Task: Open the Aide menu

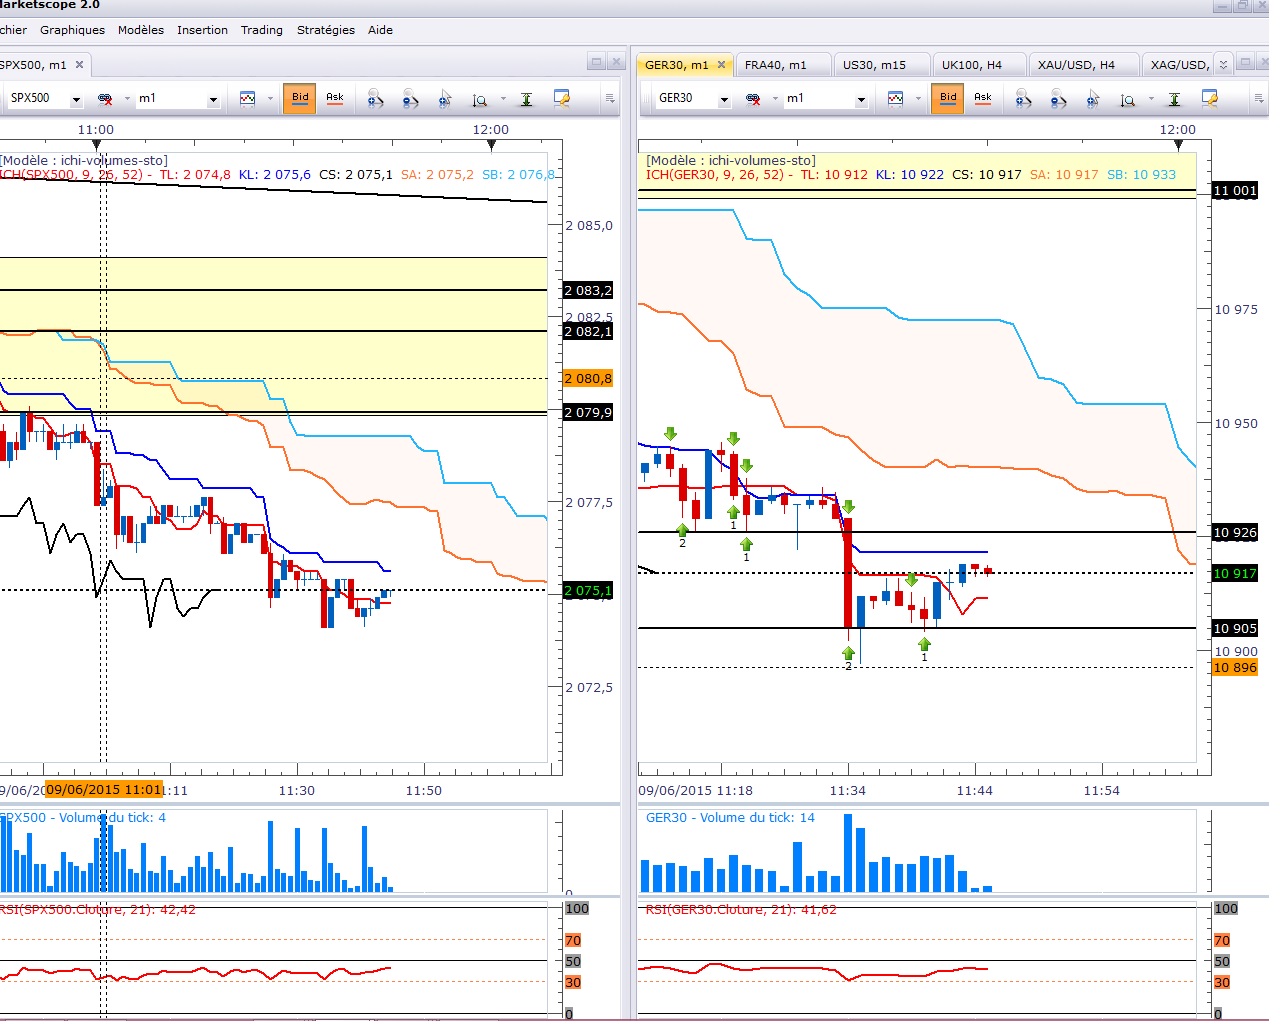Action: (x=380, y=30)
